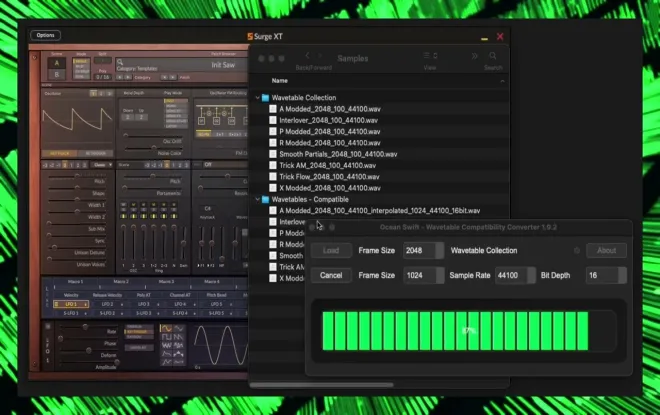This screenshot has height=415, width=660.
Task: Select oscillator 2 selector button
Action: pos(101,93)
